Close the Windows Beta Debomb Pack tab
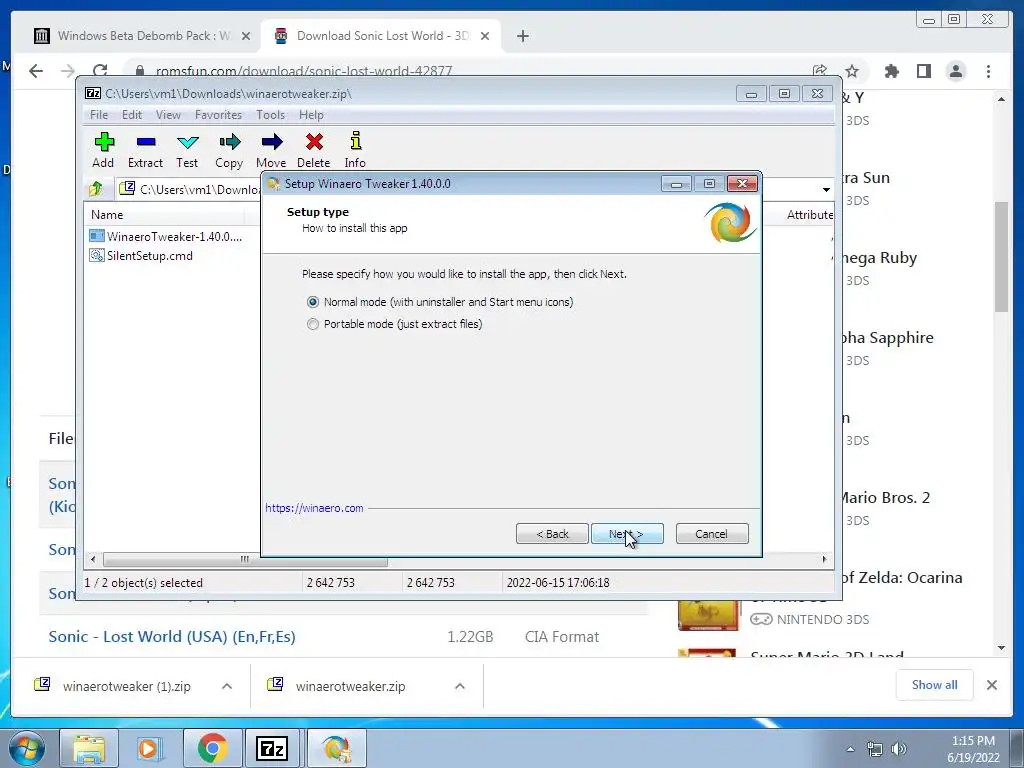 click(246, 36)
